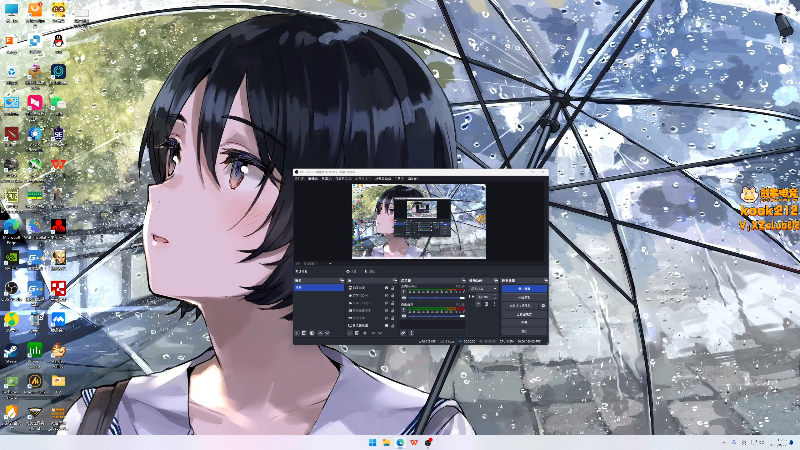Open the NVIDIA desktop shortcut
The height and width of the screenshot is (450, 800).
coord(11,259)
